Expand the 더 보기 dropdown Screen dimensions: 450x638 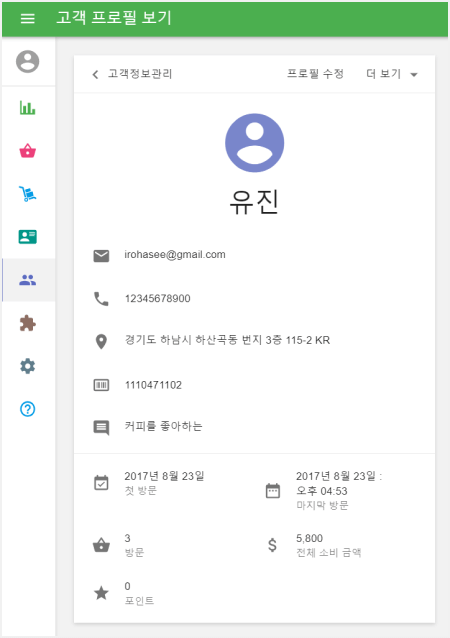click(392, 74)
